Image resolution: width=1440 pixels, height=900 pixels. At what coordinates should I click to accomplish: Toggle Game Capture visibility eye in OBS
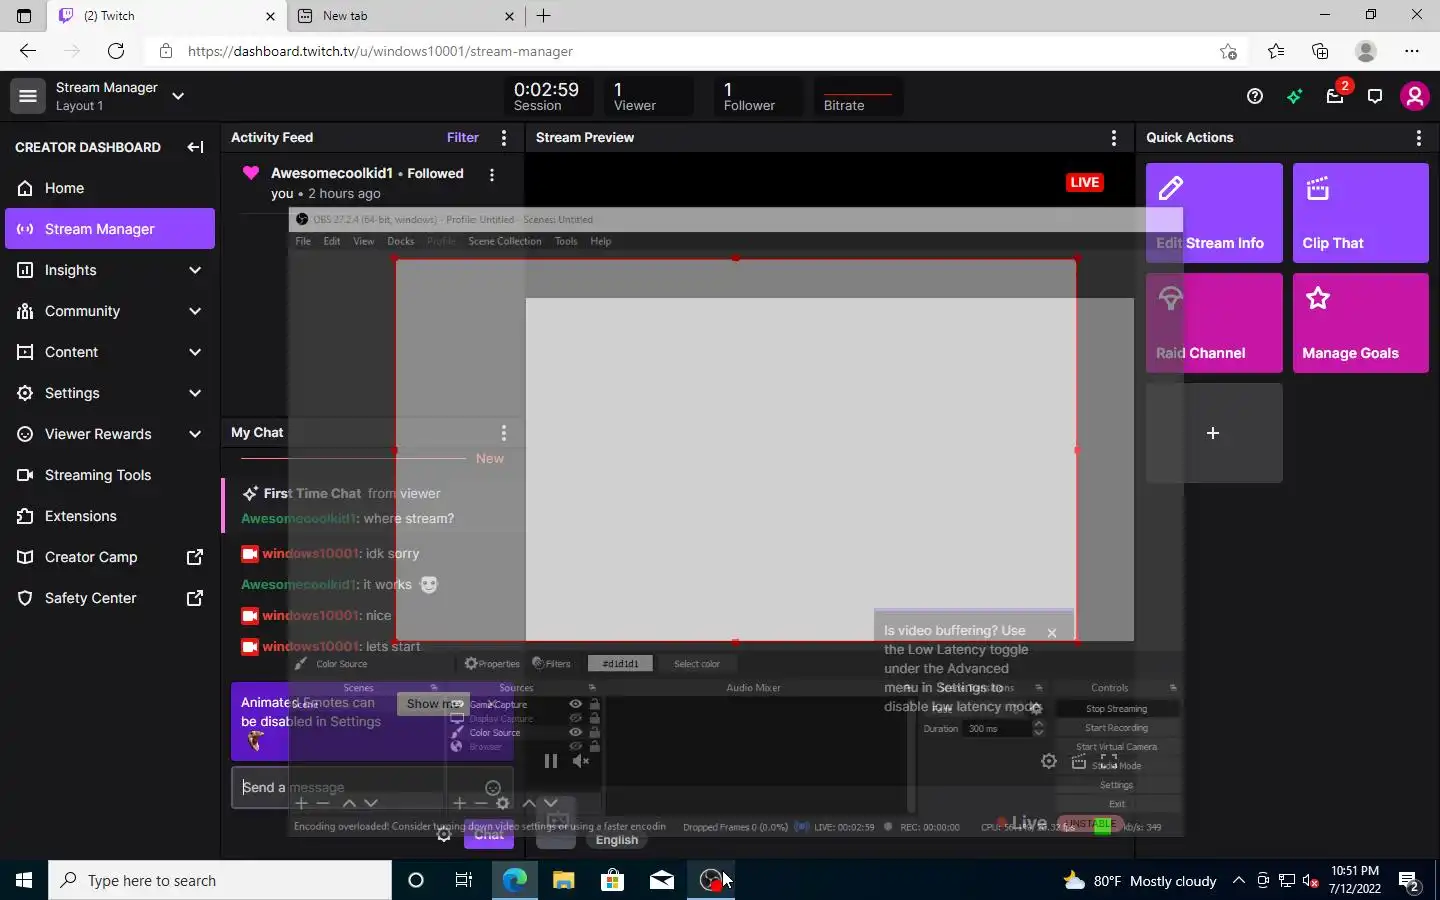[x=575, y=704]
